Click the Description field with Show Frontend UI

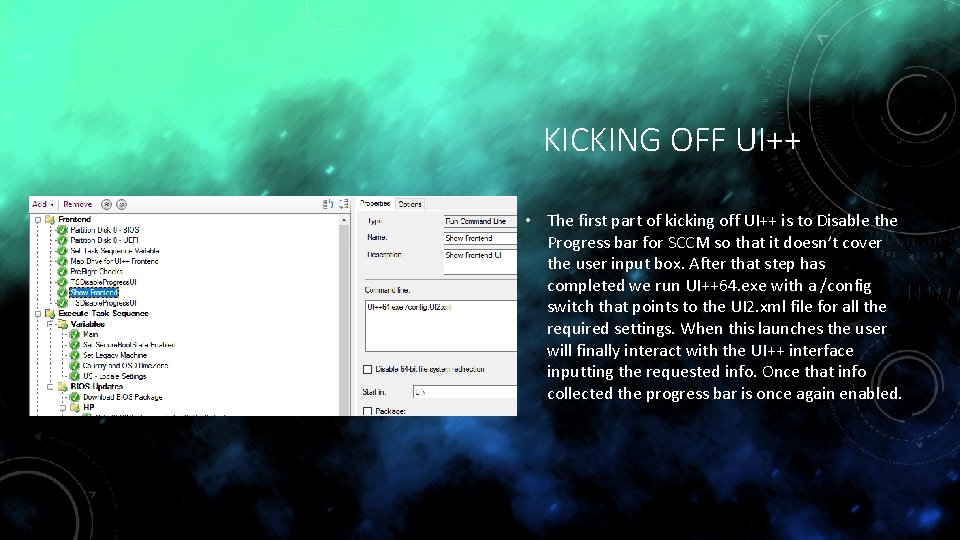[480, 261]
